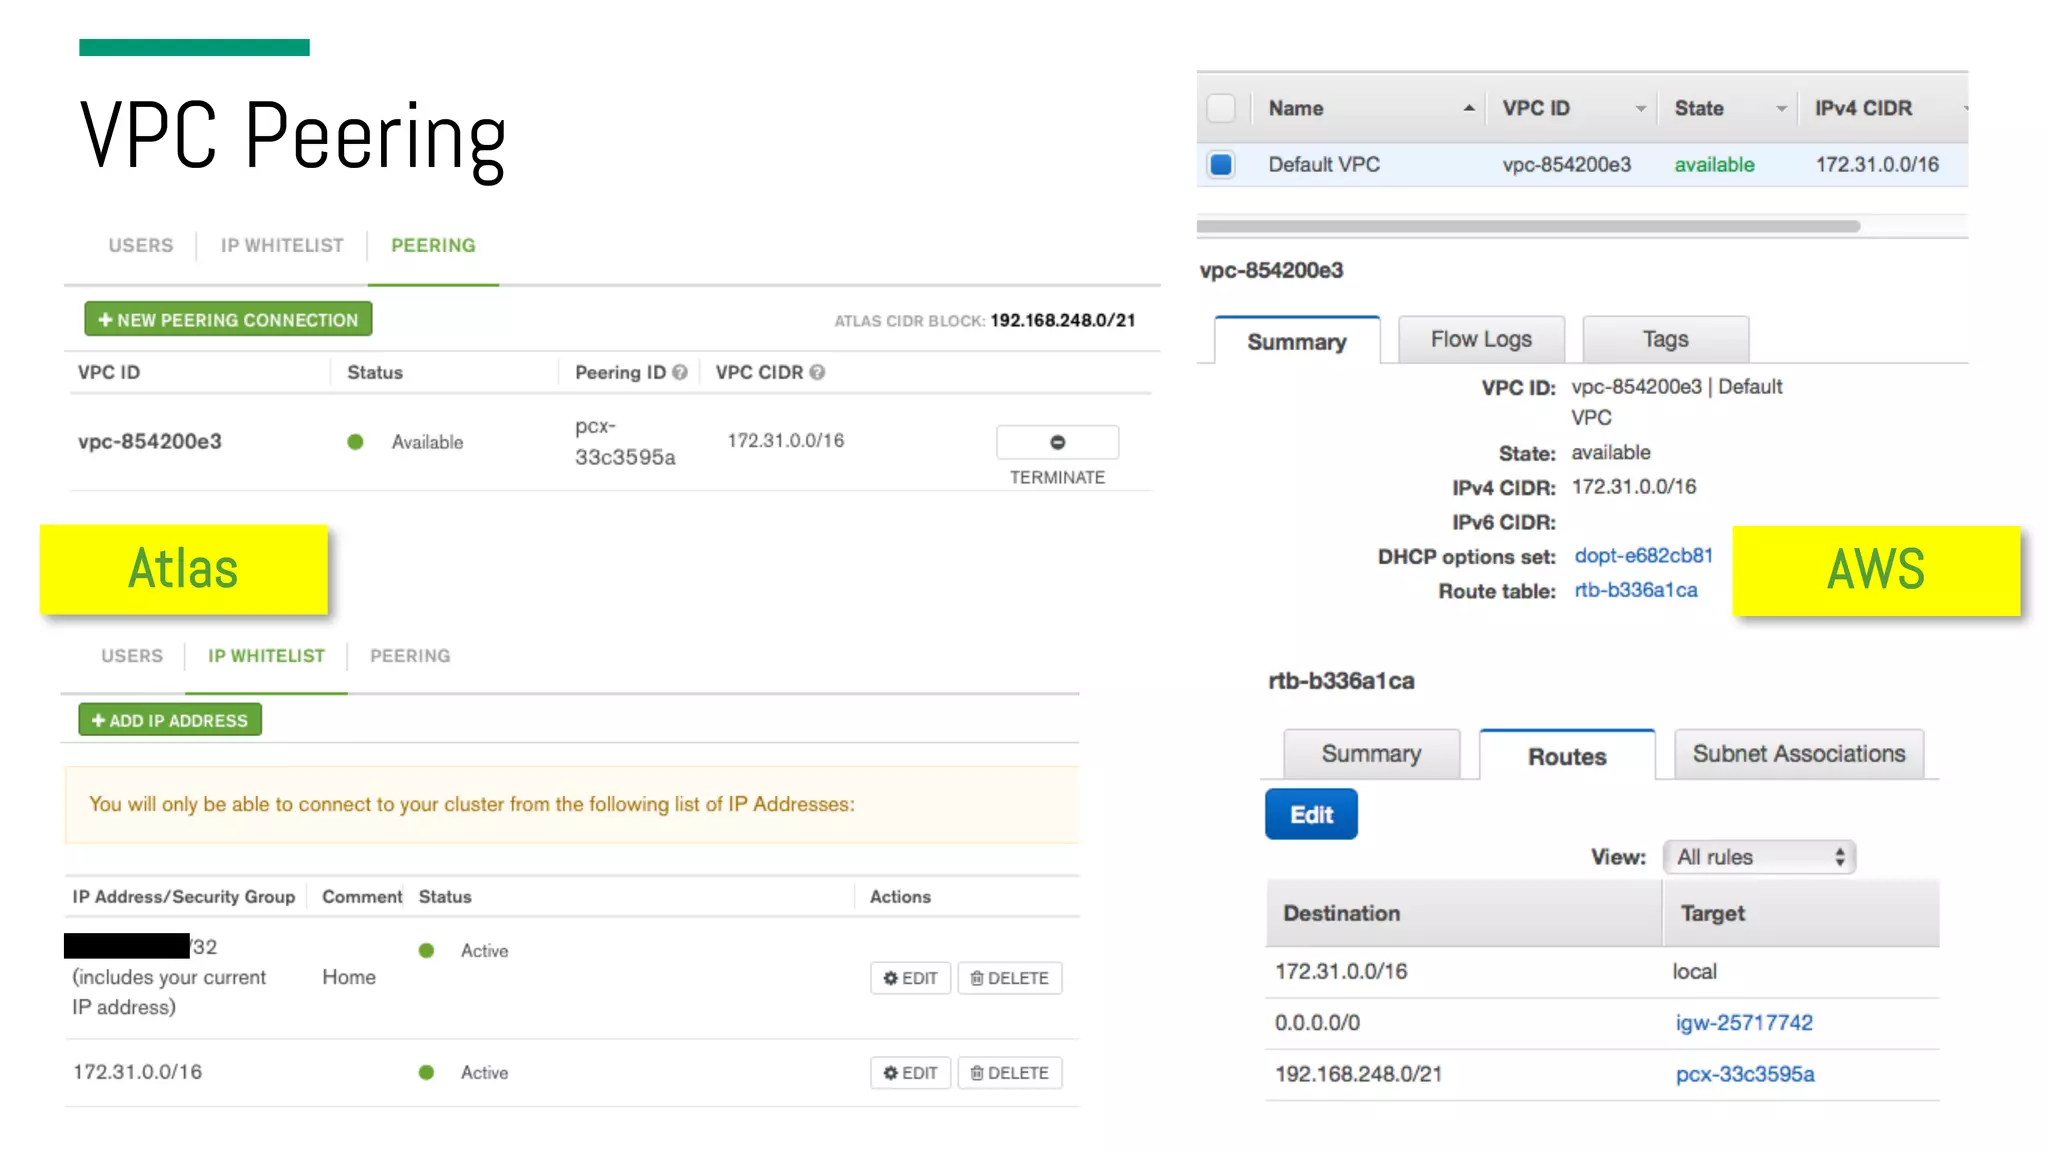
Task: Click the blue Edit routes button
Action: point(1311,814)
